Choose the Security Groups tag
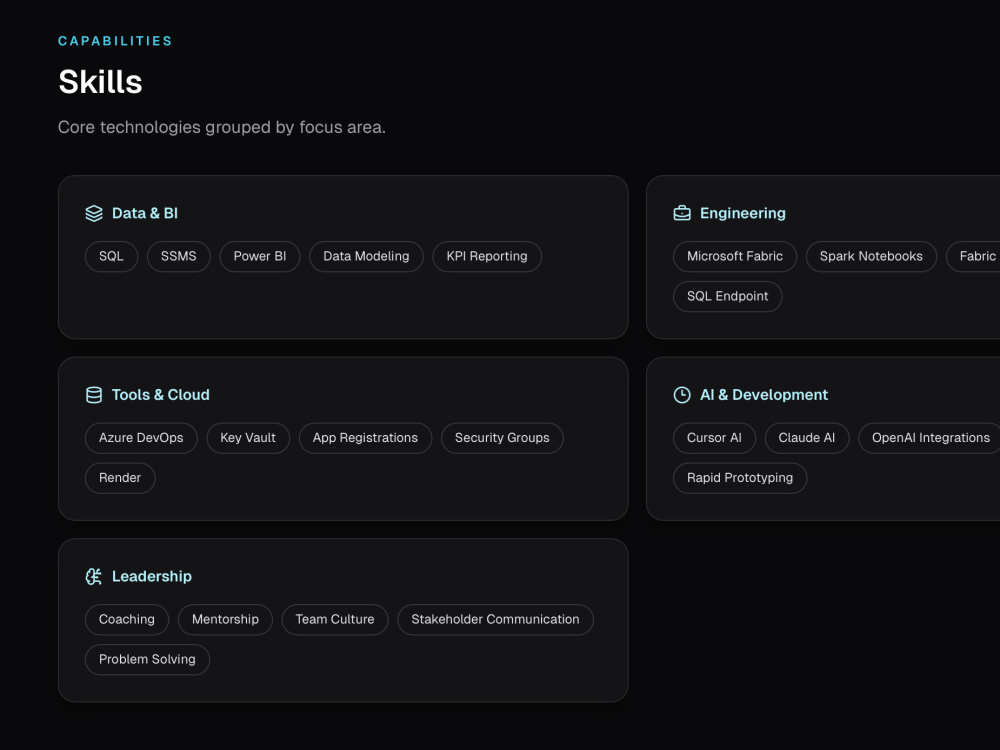Image resolution: width=1000 pixels, height=750 pixels. [x=502, y=438]
